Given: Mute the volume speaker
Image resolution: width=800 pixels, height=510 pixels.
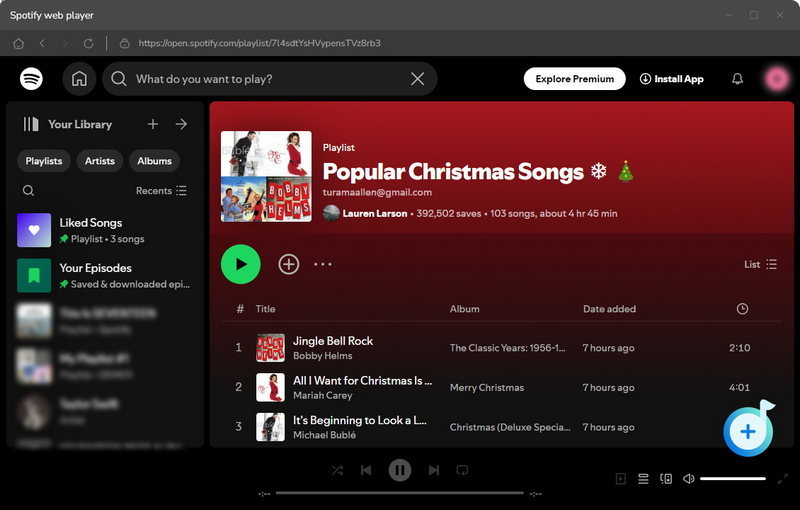Looking at the screenshot, I should (688, 479).
